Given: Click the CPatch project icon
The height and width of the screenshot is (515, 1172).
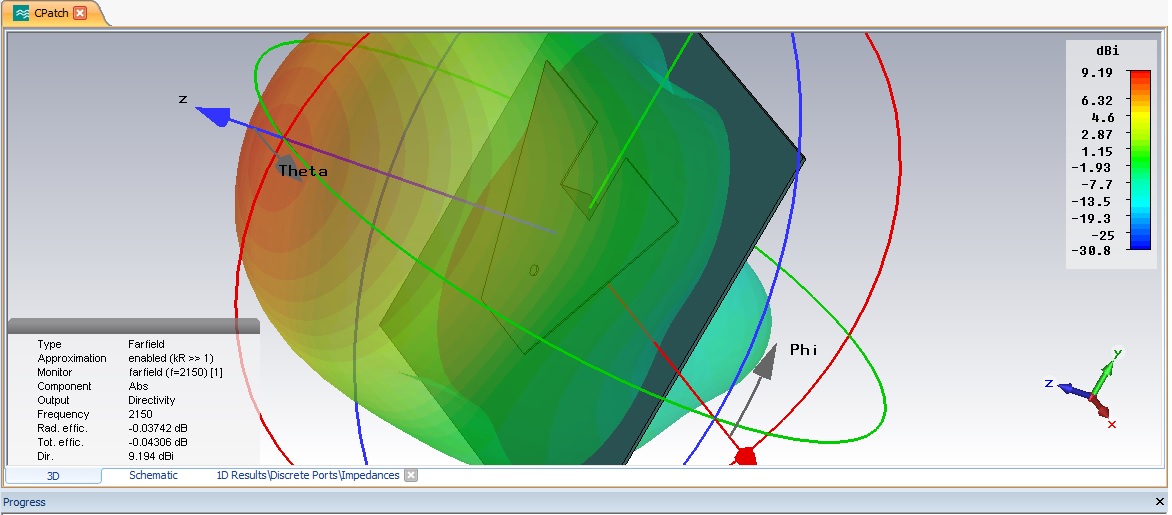Looking at the screenshot, I should [x=21, y=13].
